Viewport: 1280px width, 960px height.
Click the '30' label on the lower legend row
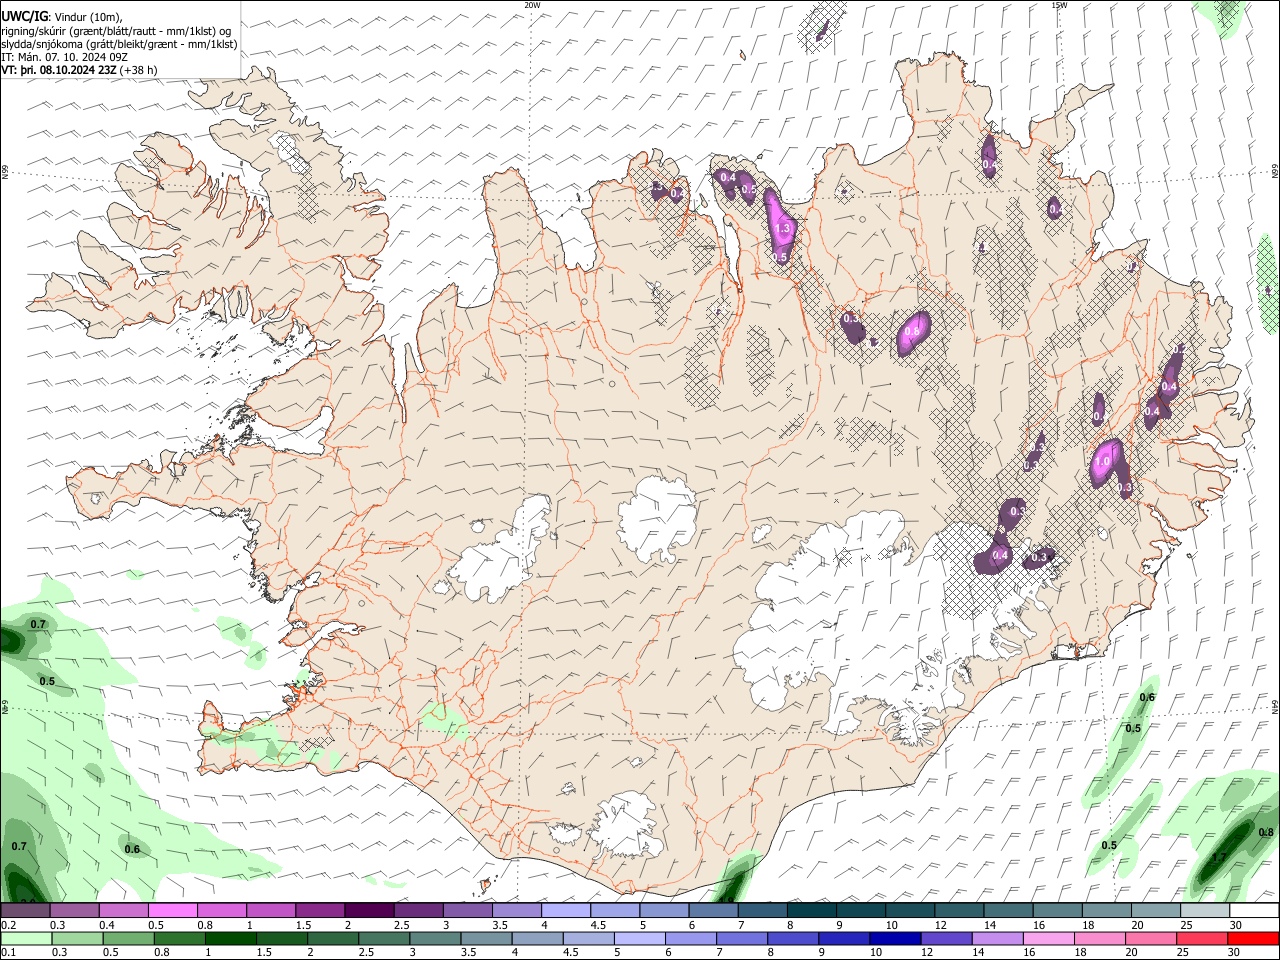point(1233,952)
